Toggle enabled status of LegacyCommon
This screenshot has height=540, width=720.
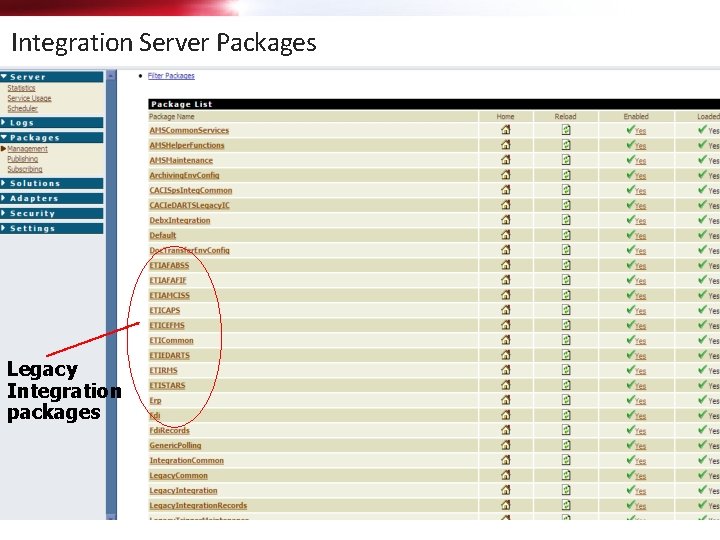641,476
